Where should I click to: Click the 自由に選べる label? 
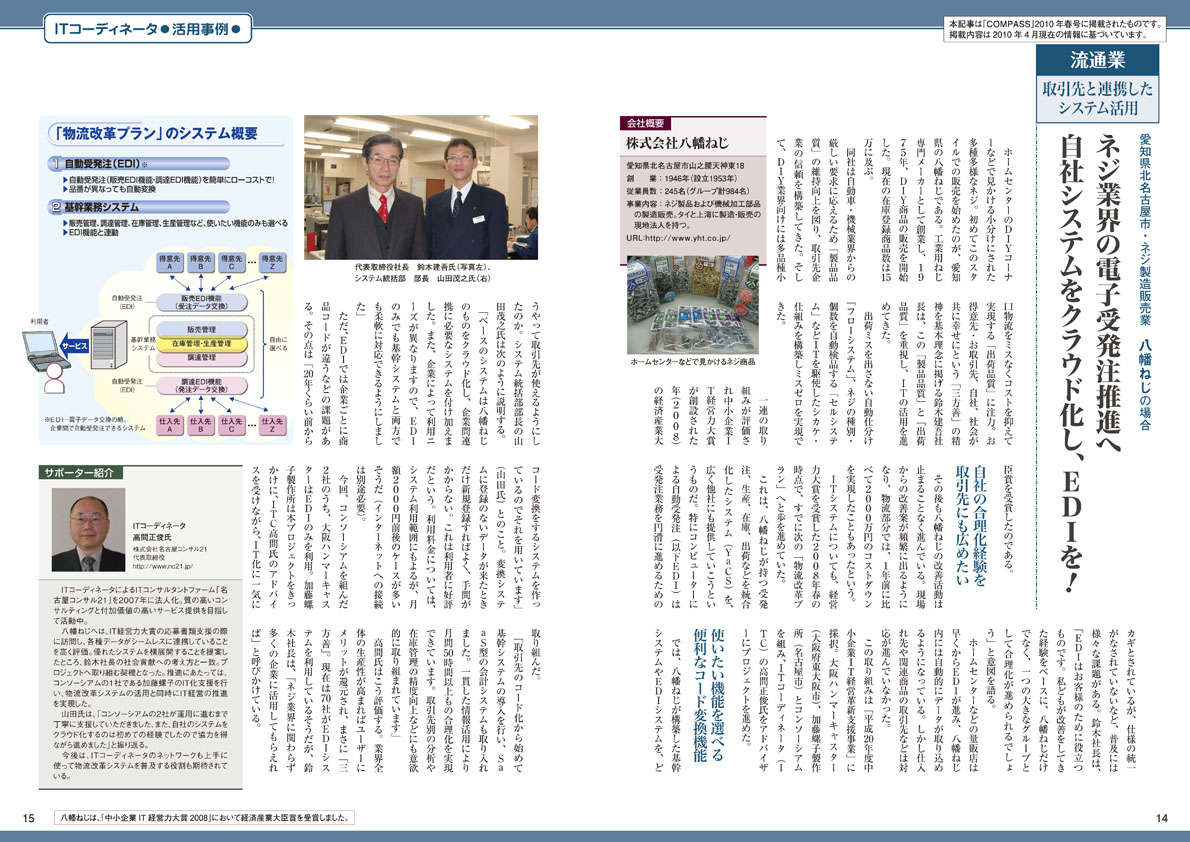tap(279, 343)
